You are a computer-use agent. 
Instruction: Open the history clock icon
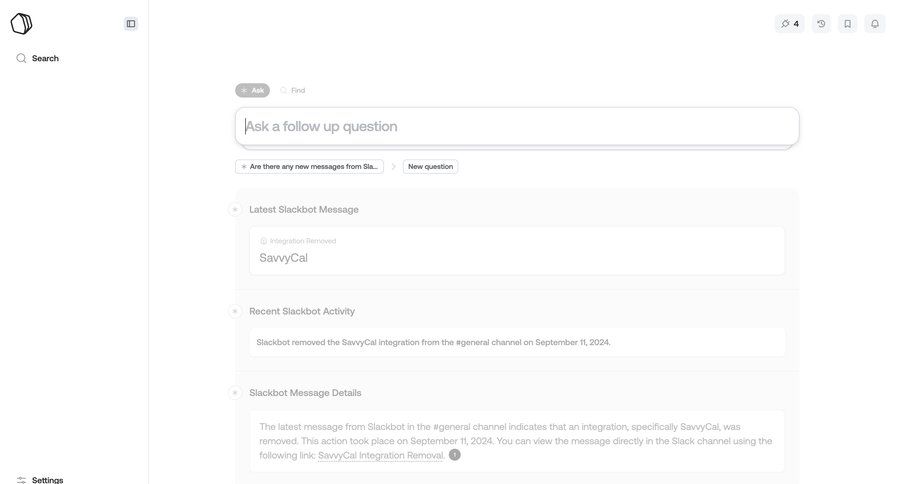click(x=821, y=24)
